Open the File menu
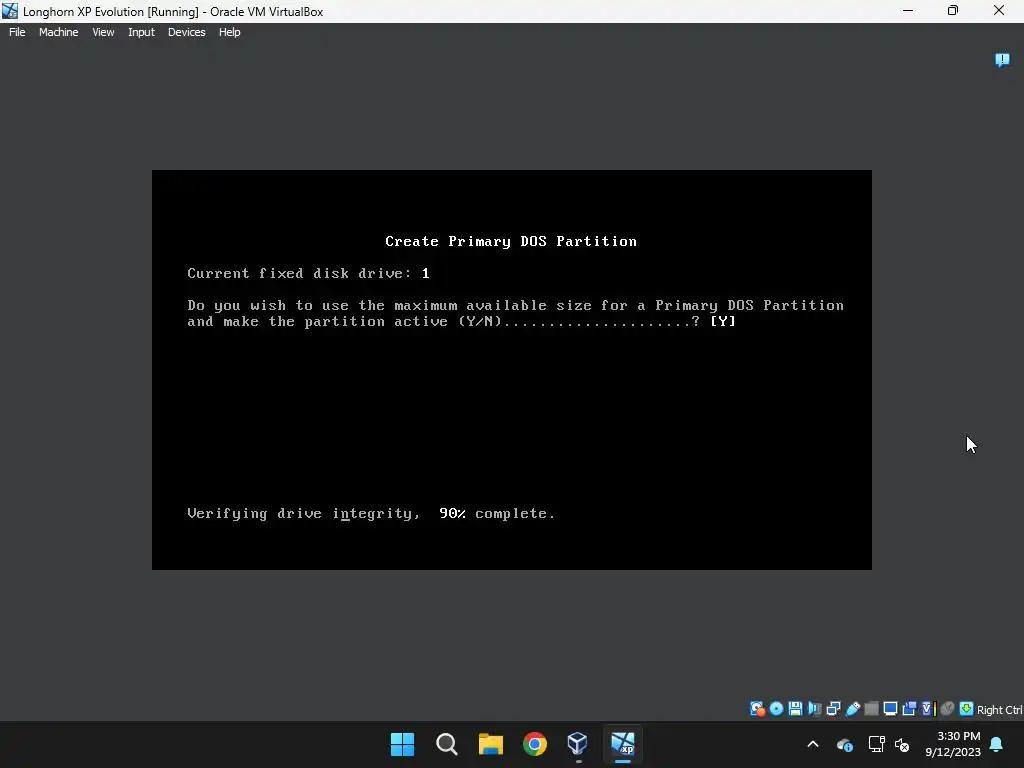Image resolution: width=1024 pixels, height=768 pixels. point(17,32)
